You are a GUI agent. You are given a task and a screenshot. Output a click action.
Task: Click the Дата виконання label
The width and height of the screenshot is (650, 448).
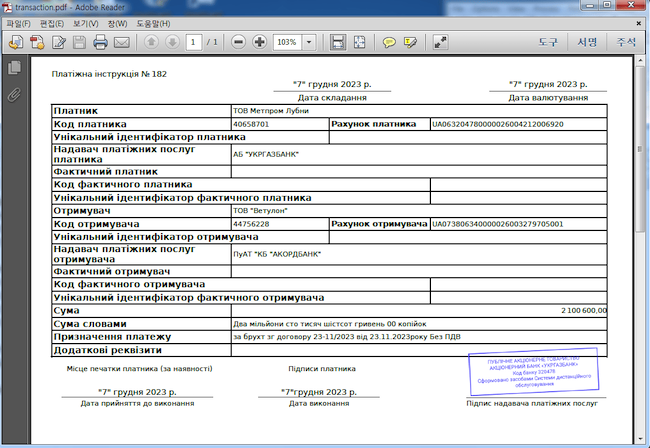[x=319, y=403]
